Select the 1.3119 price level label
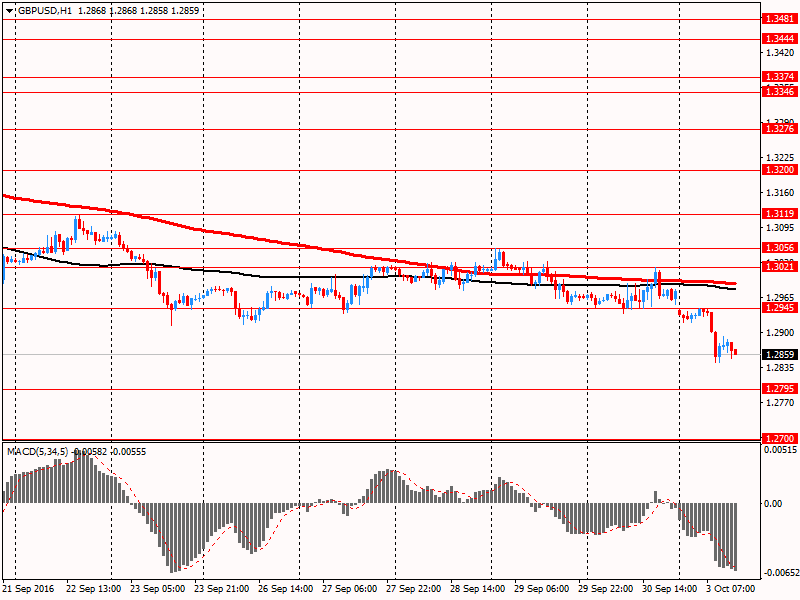 pos(780,214)
